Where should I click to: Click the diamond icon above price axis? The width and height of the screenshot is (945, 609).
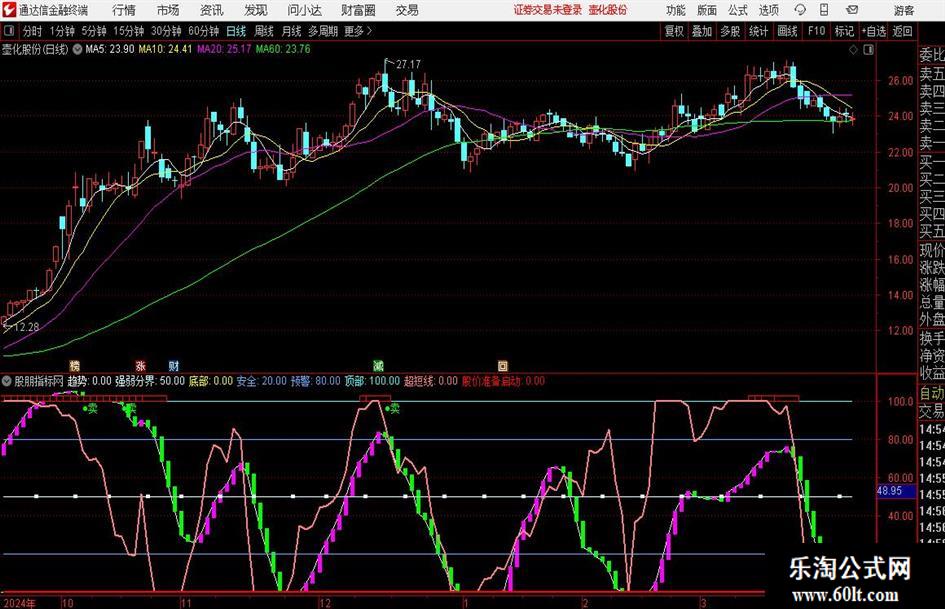point(853,50)
